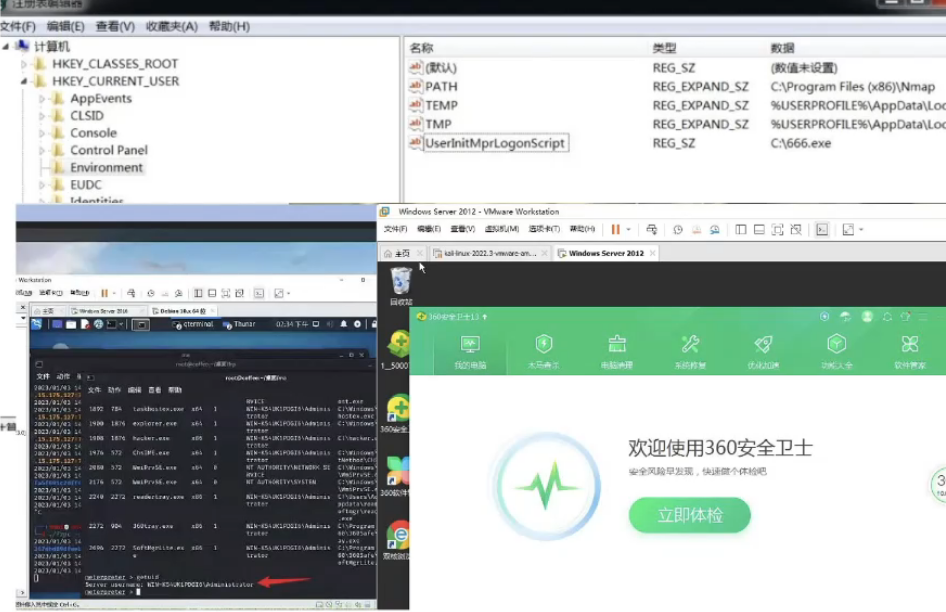Click the 360安全卫士13 upgrade arrow title
The width and height of the screenshot is (946, 612).
pos(452,316)
